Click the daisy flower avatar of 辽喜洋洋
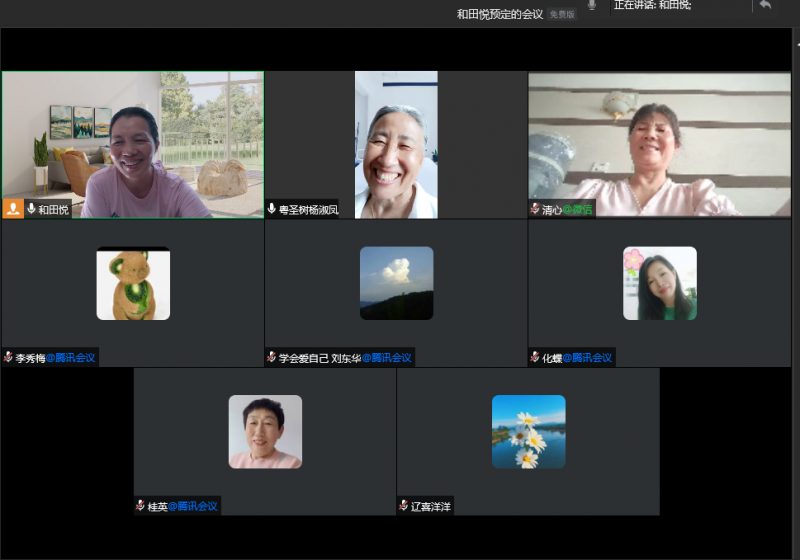This screenshot has width=800, height=560. [528, 431]
